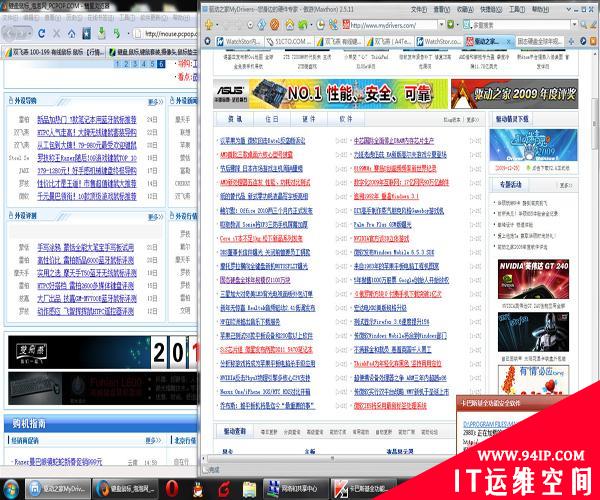
Task: Click the ASUS NO.1 banner advertisement
Action: [330, 94]
